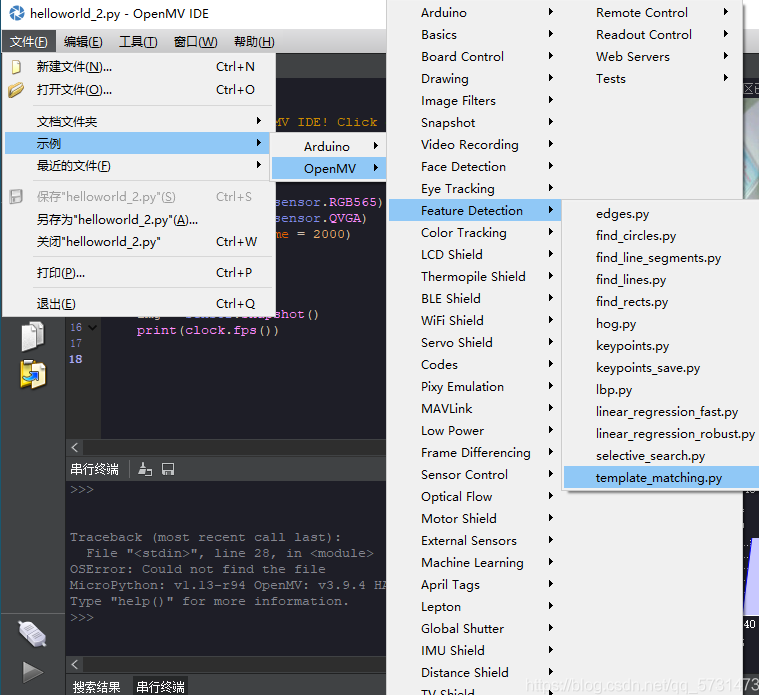Open the 窗口(W) menu

[x=196, y=42]
